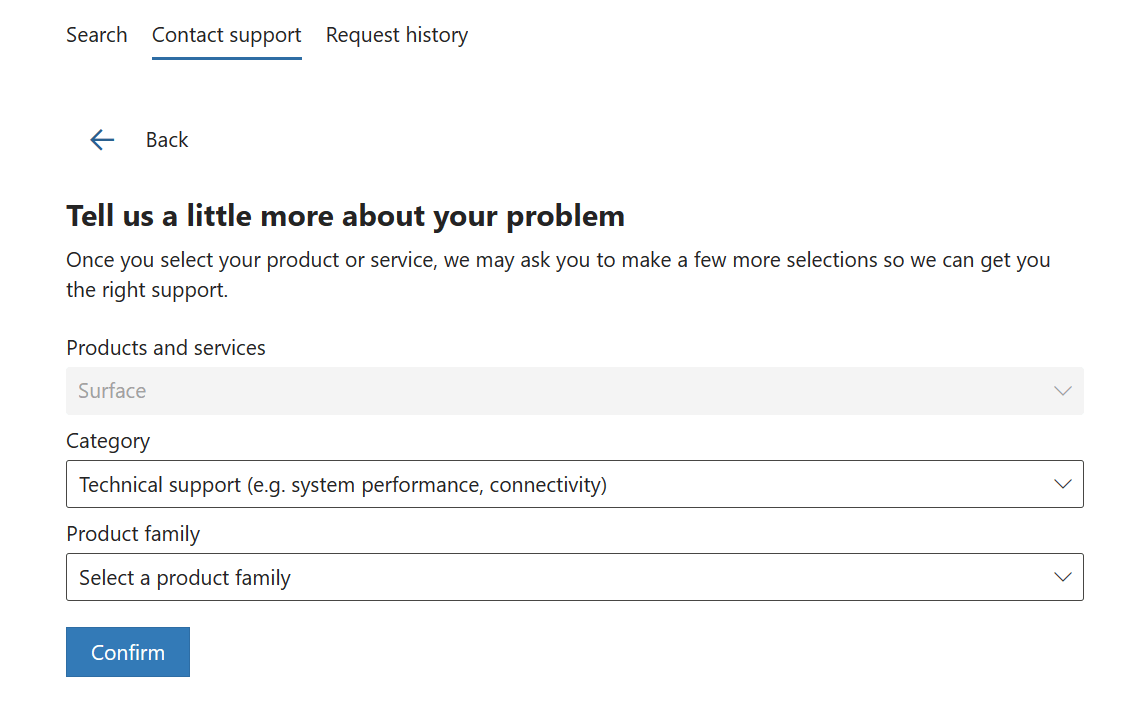Viewport: 1132px width, 727px height.
Task: Click the 'Tell us a little more' heading
Action: 345,215
